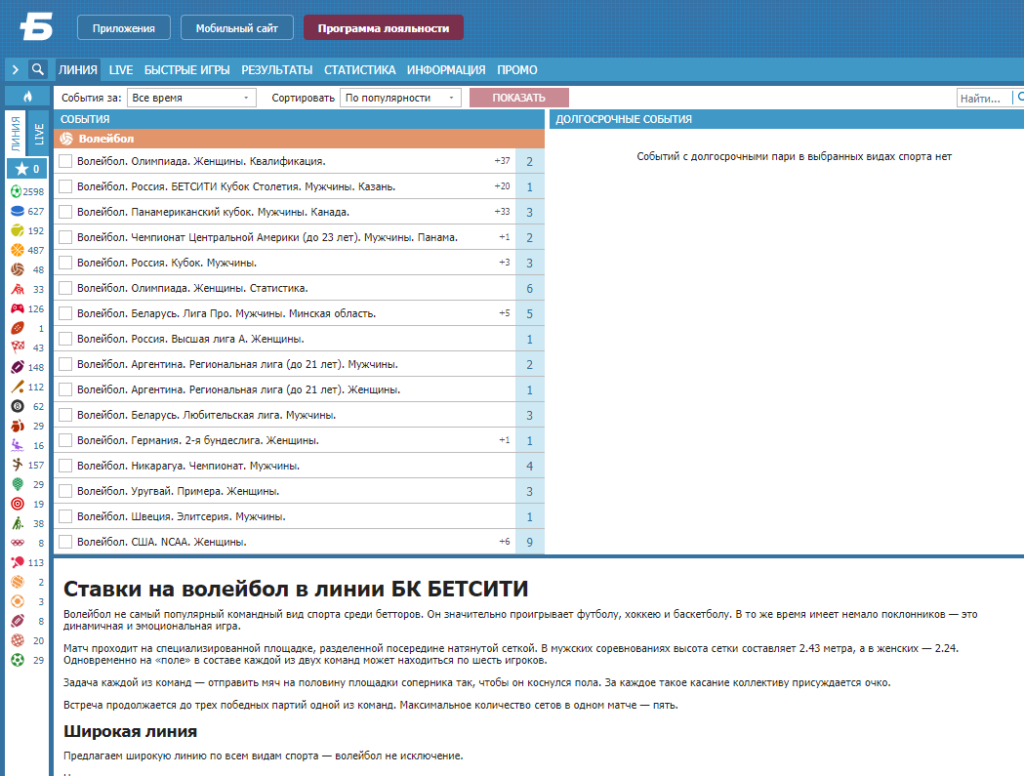Select ice hockey puck icon with 627 events

(x=18, y=211)
